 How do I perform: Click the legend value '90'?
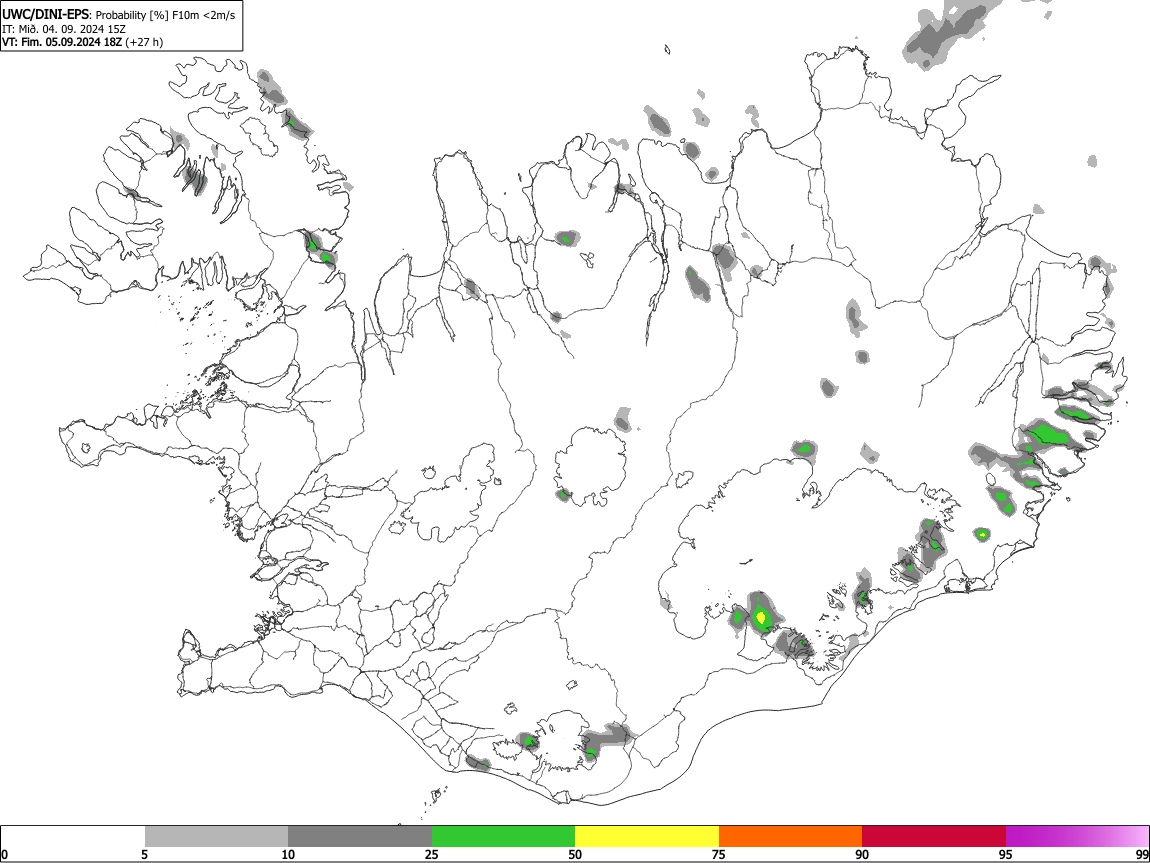(862, 855)
